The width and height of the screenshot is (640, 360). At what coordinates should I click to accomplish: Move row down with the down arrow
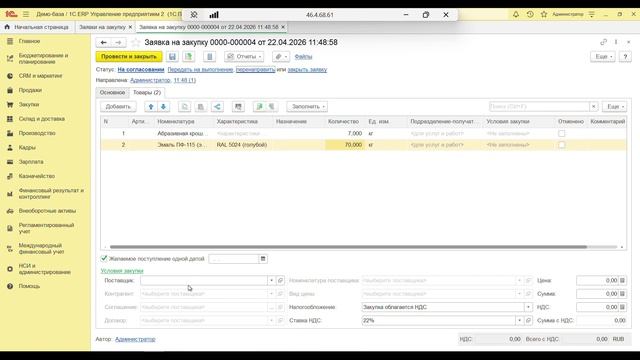point(163,107)
